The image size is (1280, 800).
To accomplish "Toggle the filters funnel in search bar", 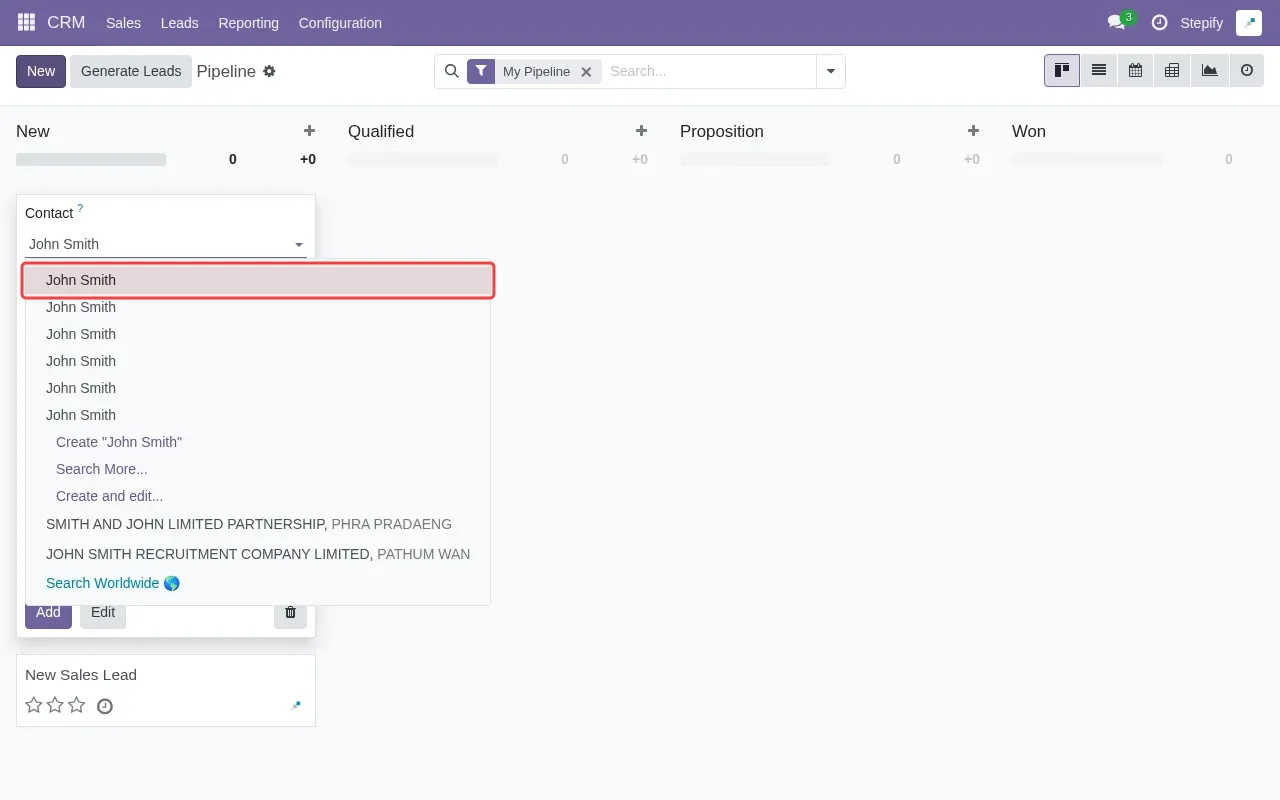I will (481, 71).
